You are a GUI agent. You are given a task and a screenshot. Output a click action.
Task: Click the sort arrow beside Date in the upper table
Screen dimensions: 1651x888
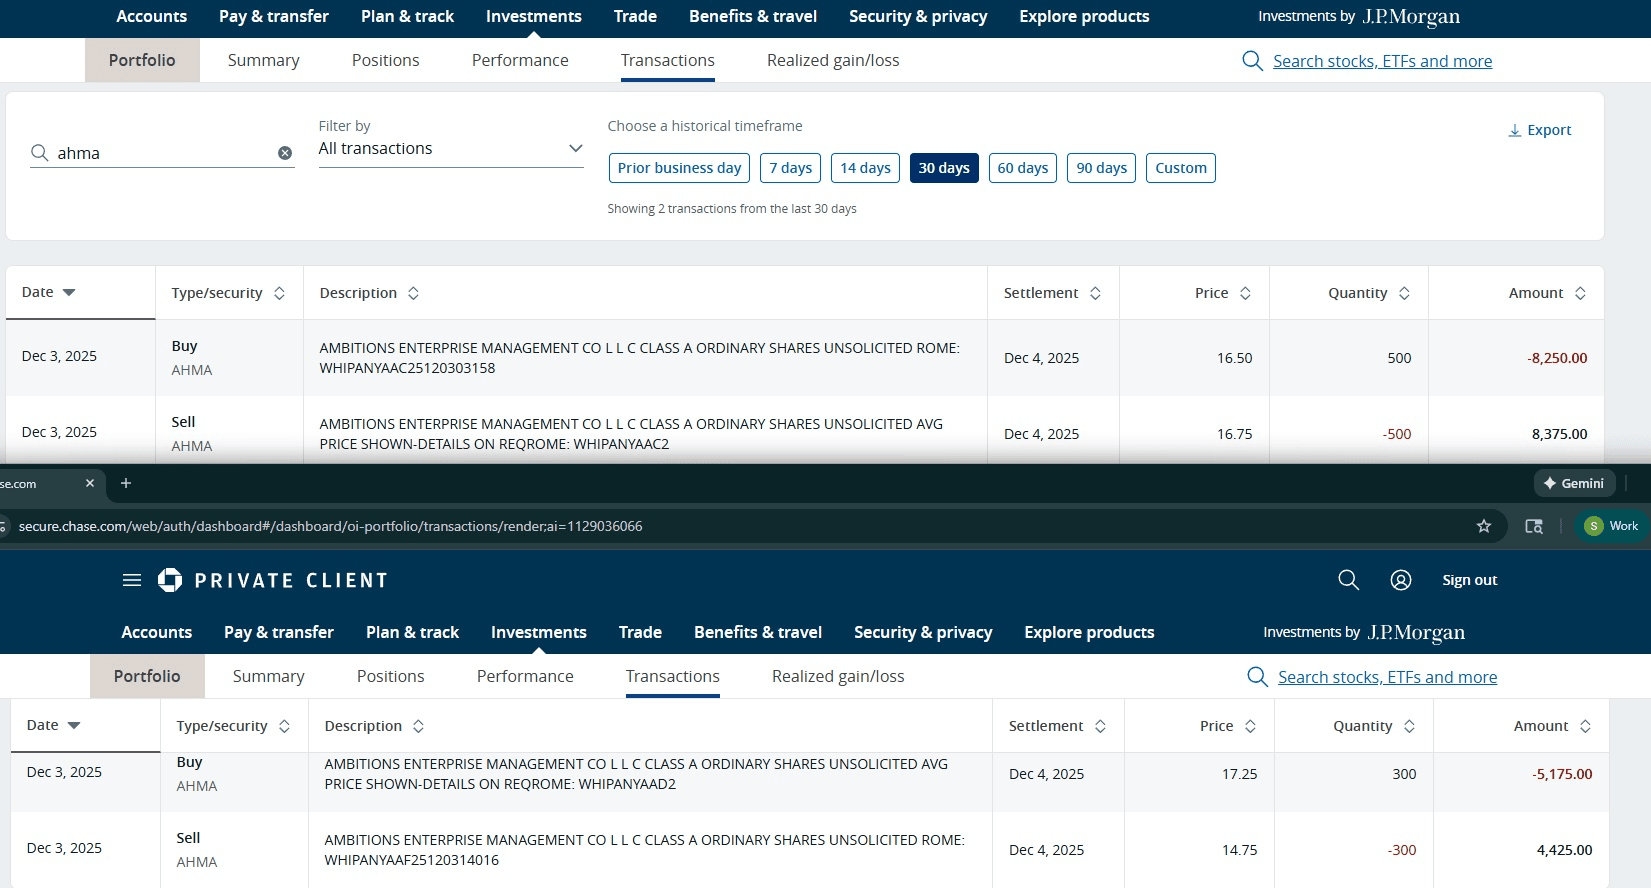(x=69, y=292)
